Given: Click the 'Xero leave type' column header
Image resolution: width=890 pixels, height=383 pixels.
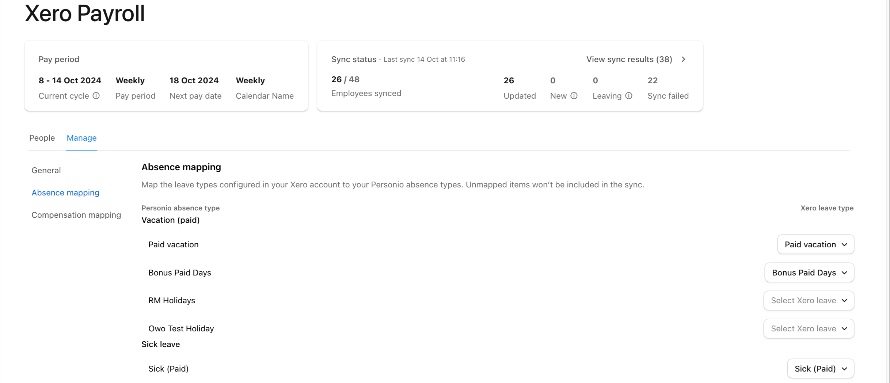Looking at the screenshot, I should pos(827,208).
